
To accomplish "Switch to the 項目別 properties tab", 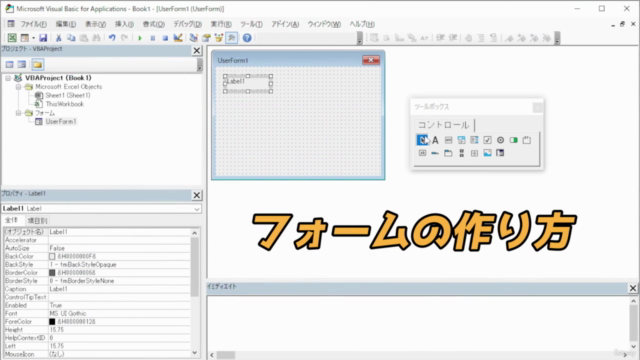I will pyautogui.click(x=37, y=221).
